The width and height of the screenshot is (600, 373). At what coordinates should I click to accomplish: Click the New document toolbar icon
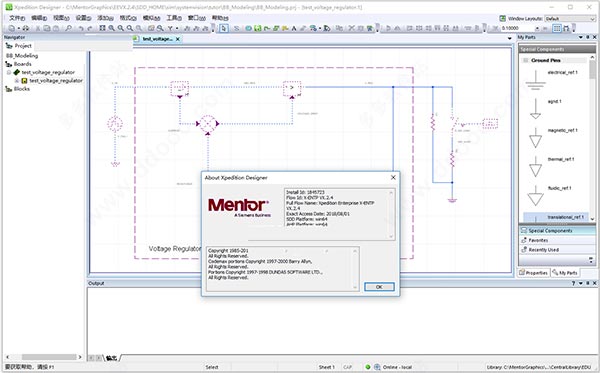[11, 28]
